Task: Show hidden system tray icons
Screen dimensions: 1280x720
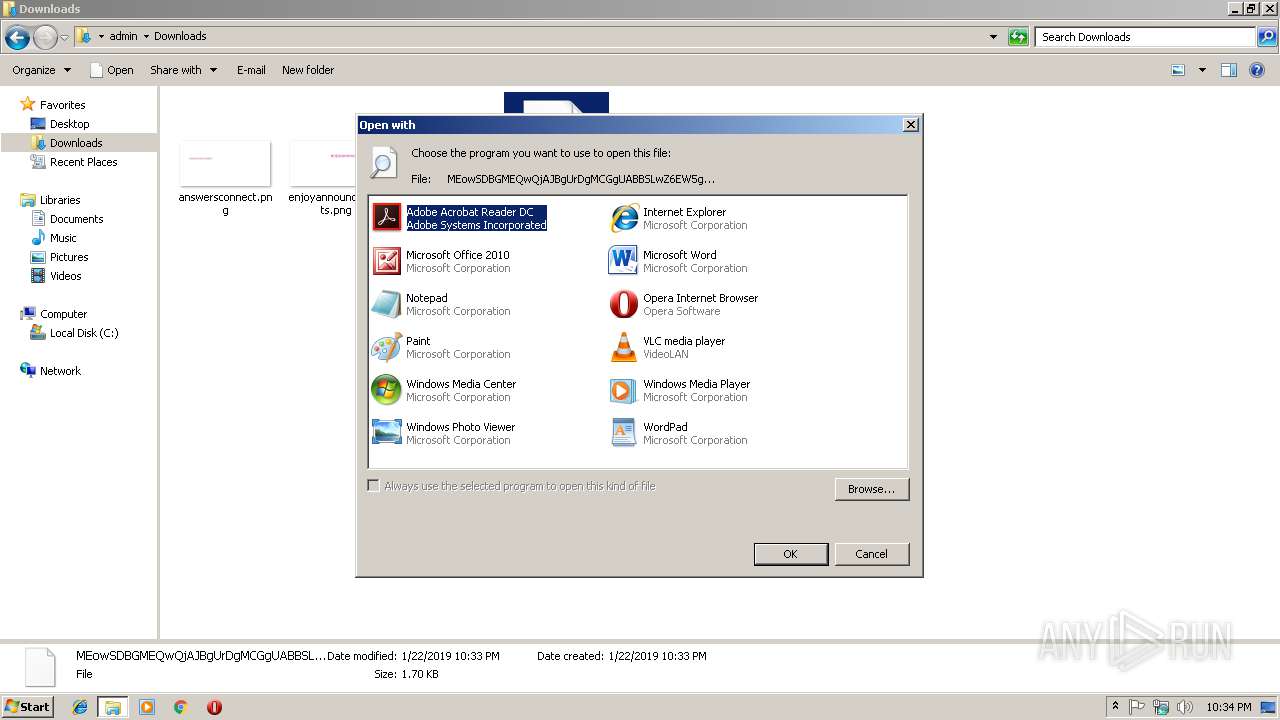Action: tap(1115, 707)
